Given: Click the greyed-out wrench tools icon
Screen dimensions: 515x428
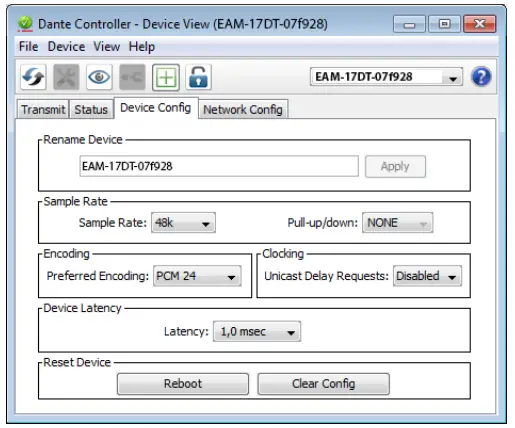Looking at the screenshot, I should point(66,77).
